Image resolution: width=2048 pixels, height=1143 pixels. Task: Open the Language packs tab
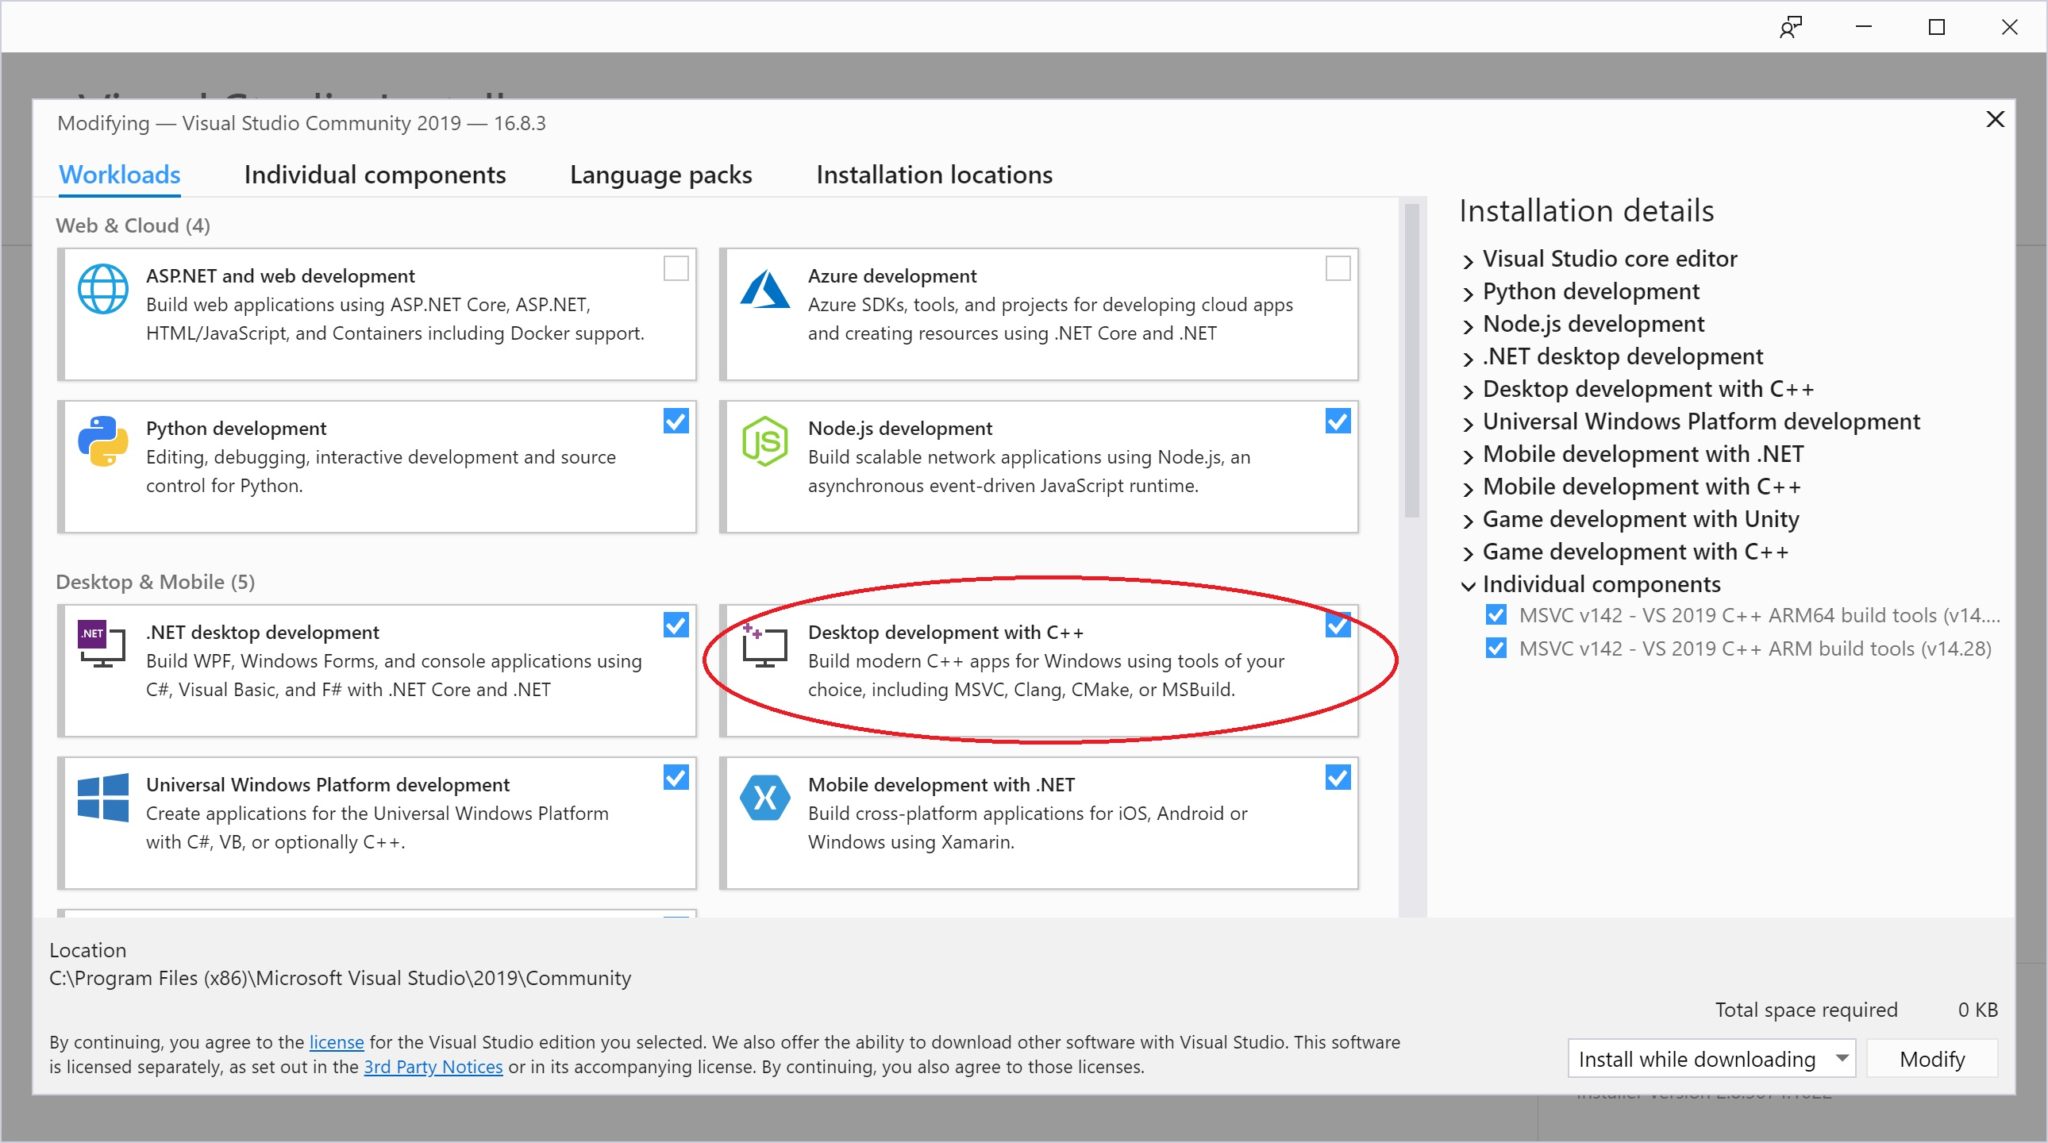661,175
